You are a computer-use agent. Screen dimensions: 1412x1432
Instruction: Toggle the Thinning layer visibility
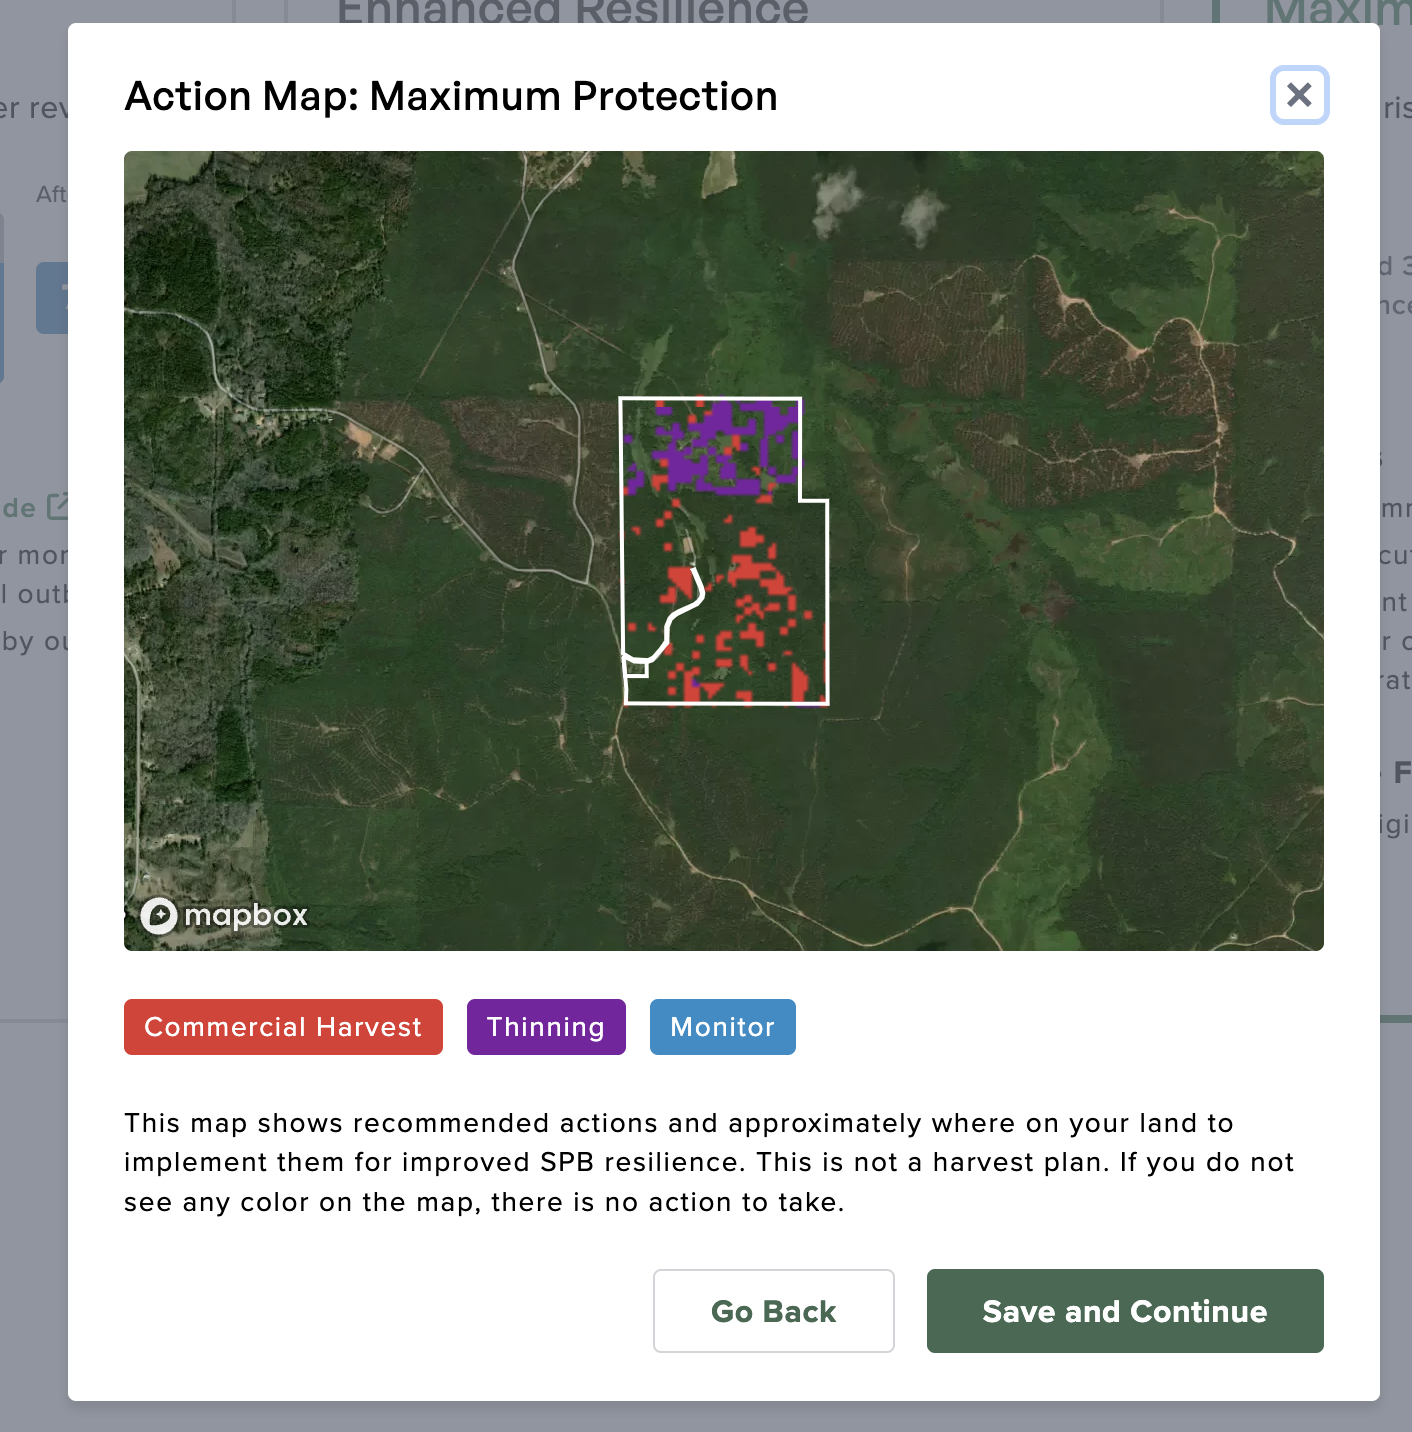(546, 1027)
